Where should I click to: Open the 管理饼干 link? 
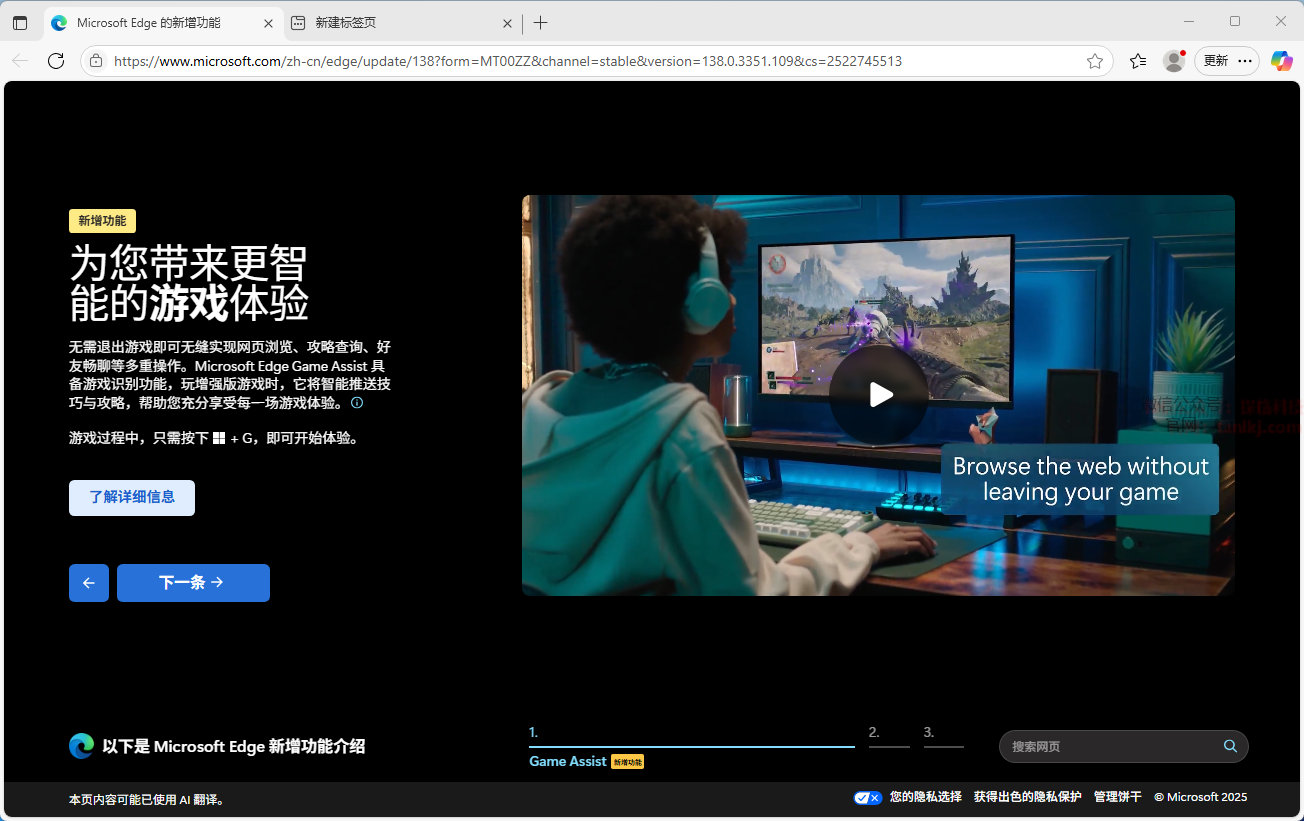point(1118,797)
